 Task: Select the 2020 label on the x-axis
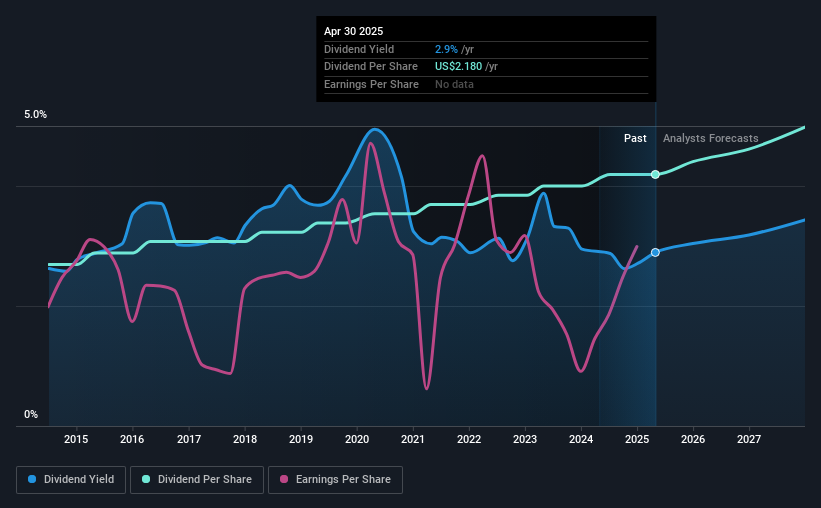(357, 439)
